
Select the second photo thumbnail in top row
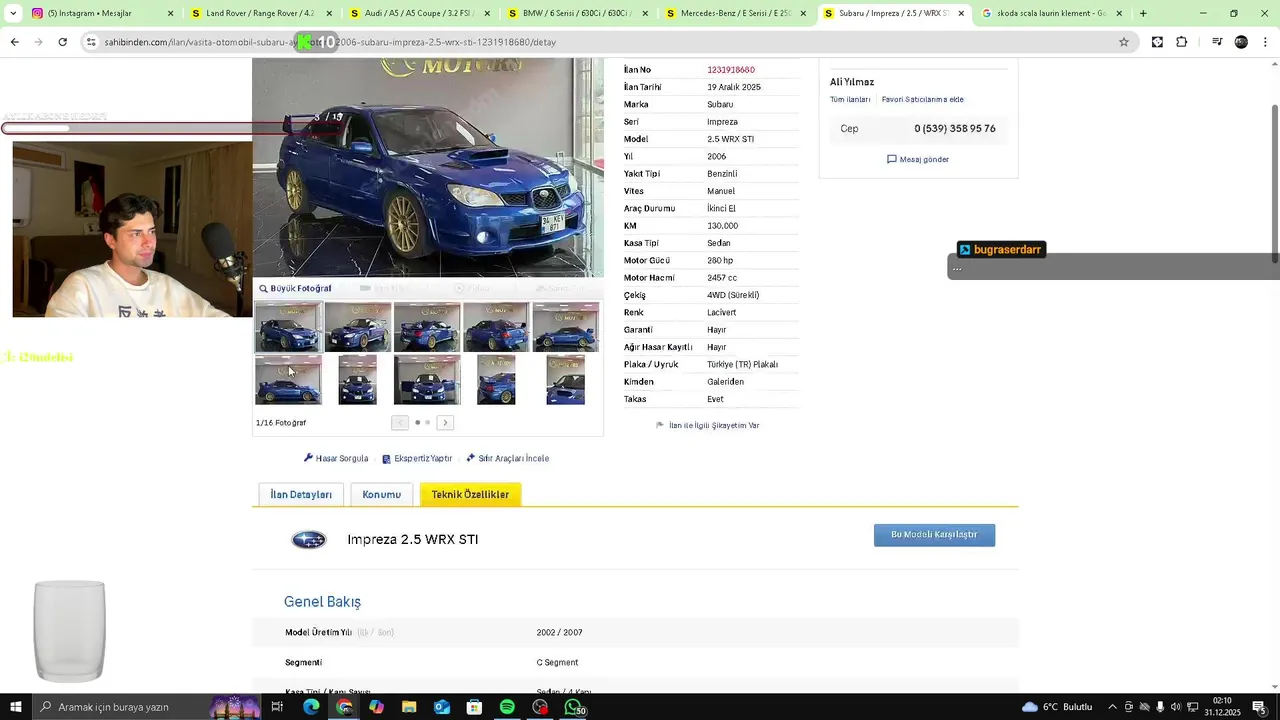(x=358, y=326)
